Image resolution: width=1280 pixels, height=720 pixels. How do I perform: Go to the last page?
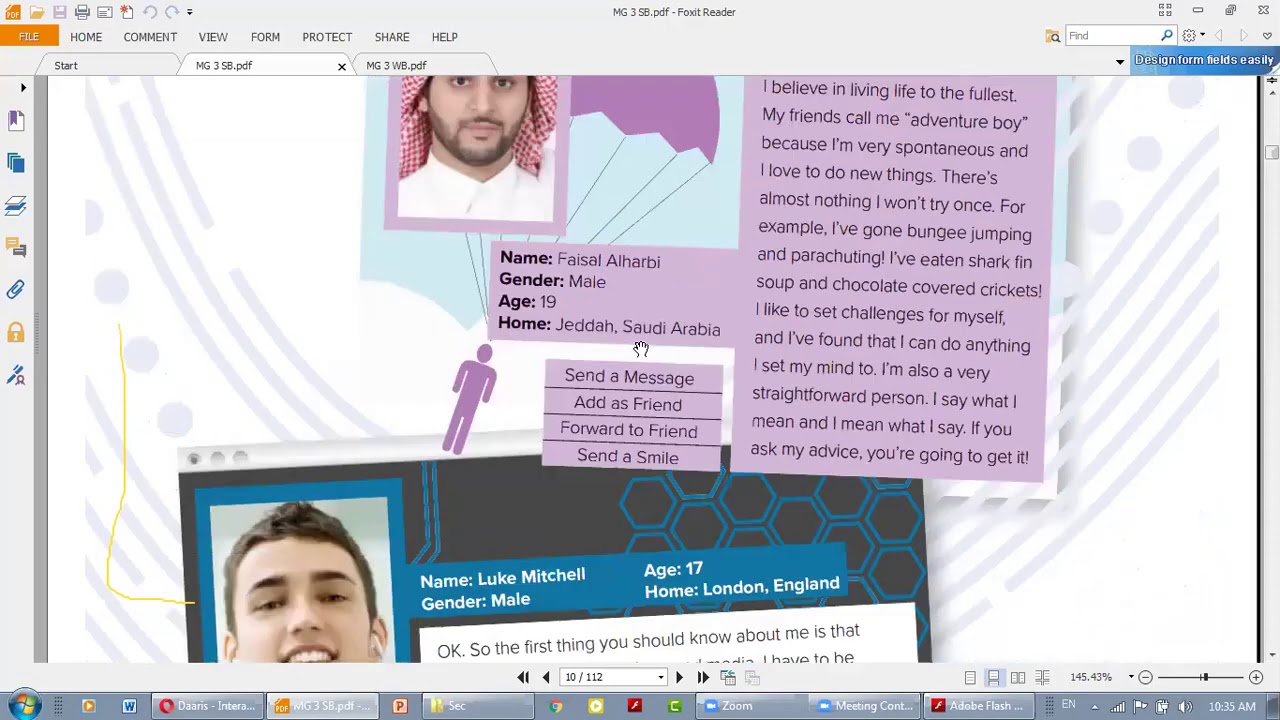pos(703,677)
